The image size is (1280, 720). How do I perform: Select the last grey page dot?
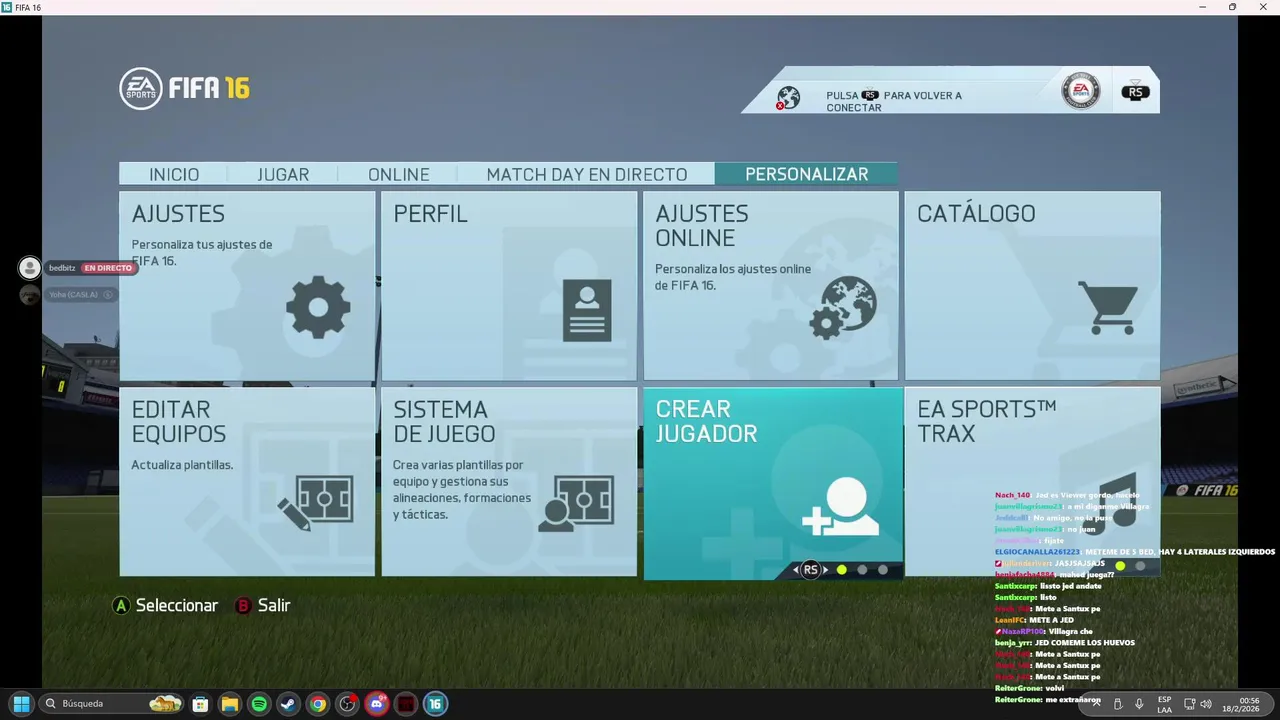[x=883, y=570]
